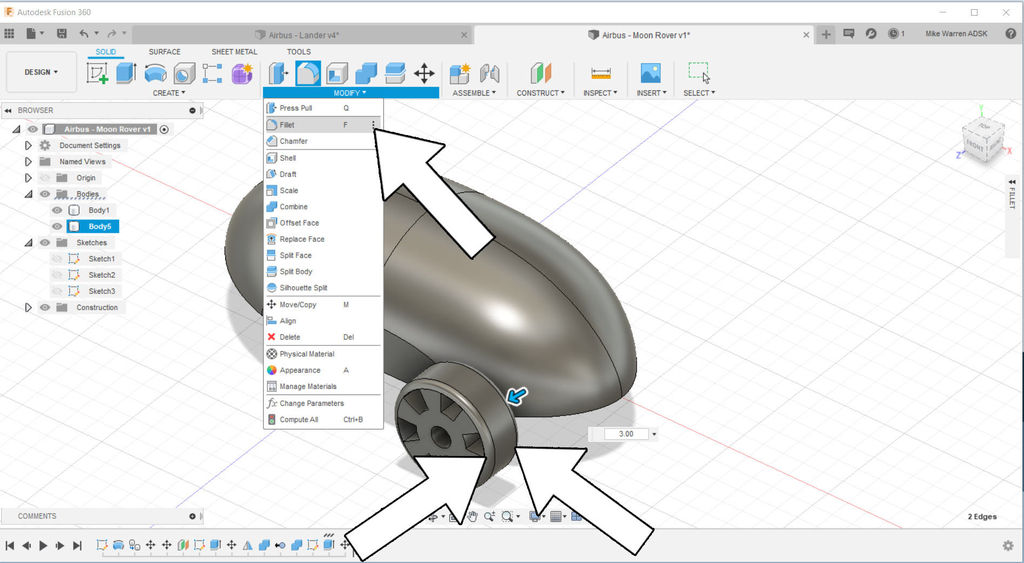
Task: Open the Data Panel grid icon
Action: (x=9, y=33)
